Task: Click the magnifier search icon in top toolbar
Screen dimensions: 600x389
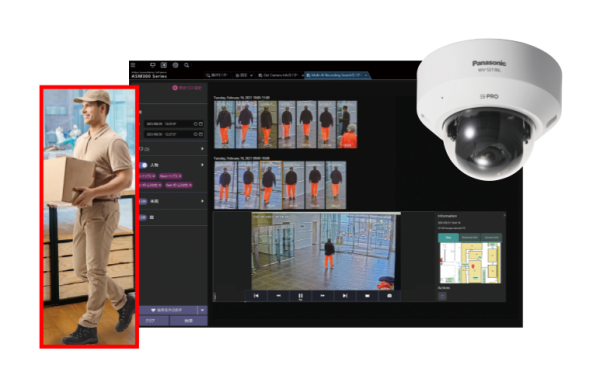Action: [186, 65]
